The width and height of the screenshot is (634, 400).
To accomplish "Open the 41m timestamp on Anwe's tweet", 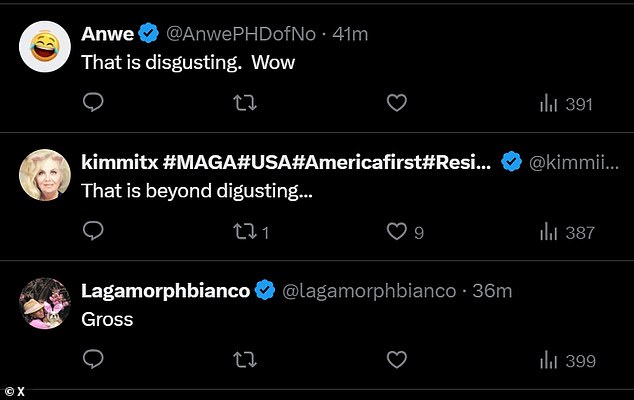I will [x=351, y=34].
